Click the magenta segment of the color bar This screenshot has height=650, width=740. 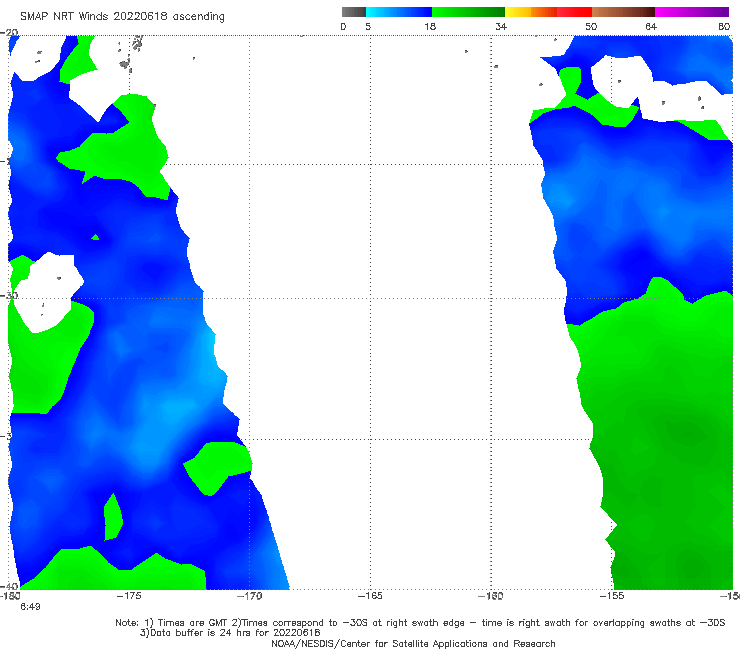coord(692,12)
